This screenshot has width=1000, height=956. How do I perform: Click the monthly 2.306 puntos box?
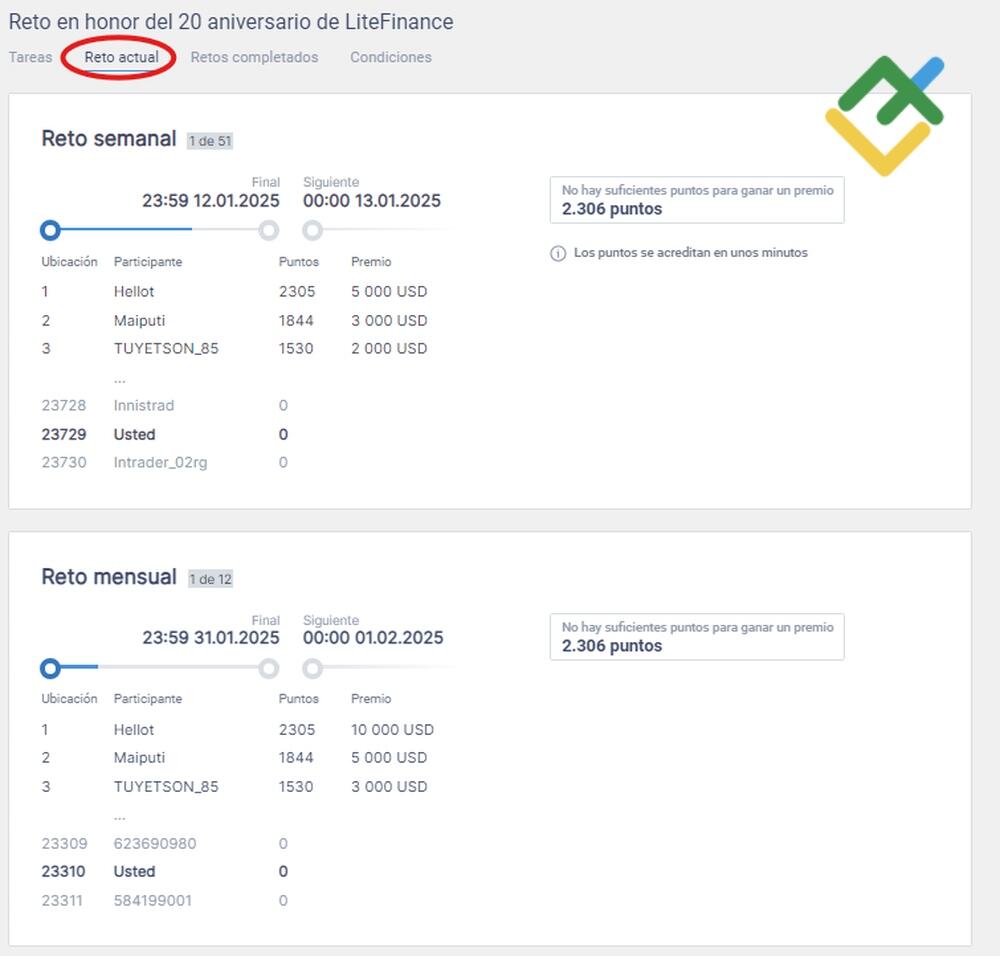click(x=697, y=637)
